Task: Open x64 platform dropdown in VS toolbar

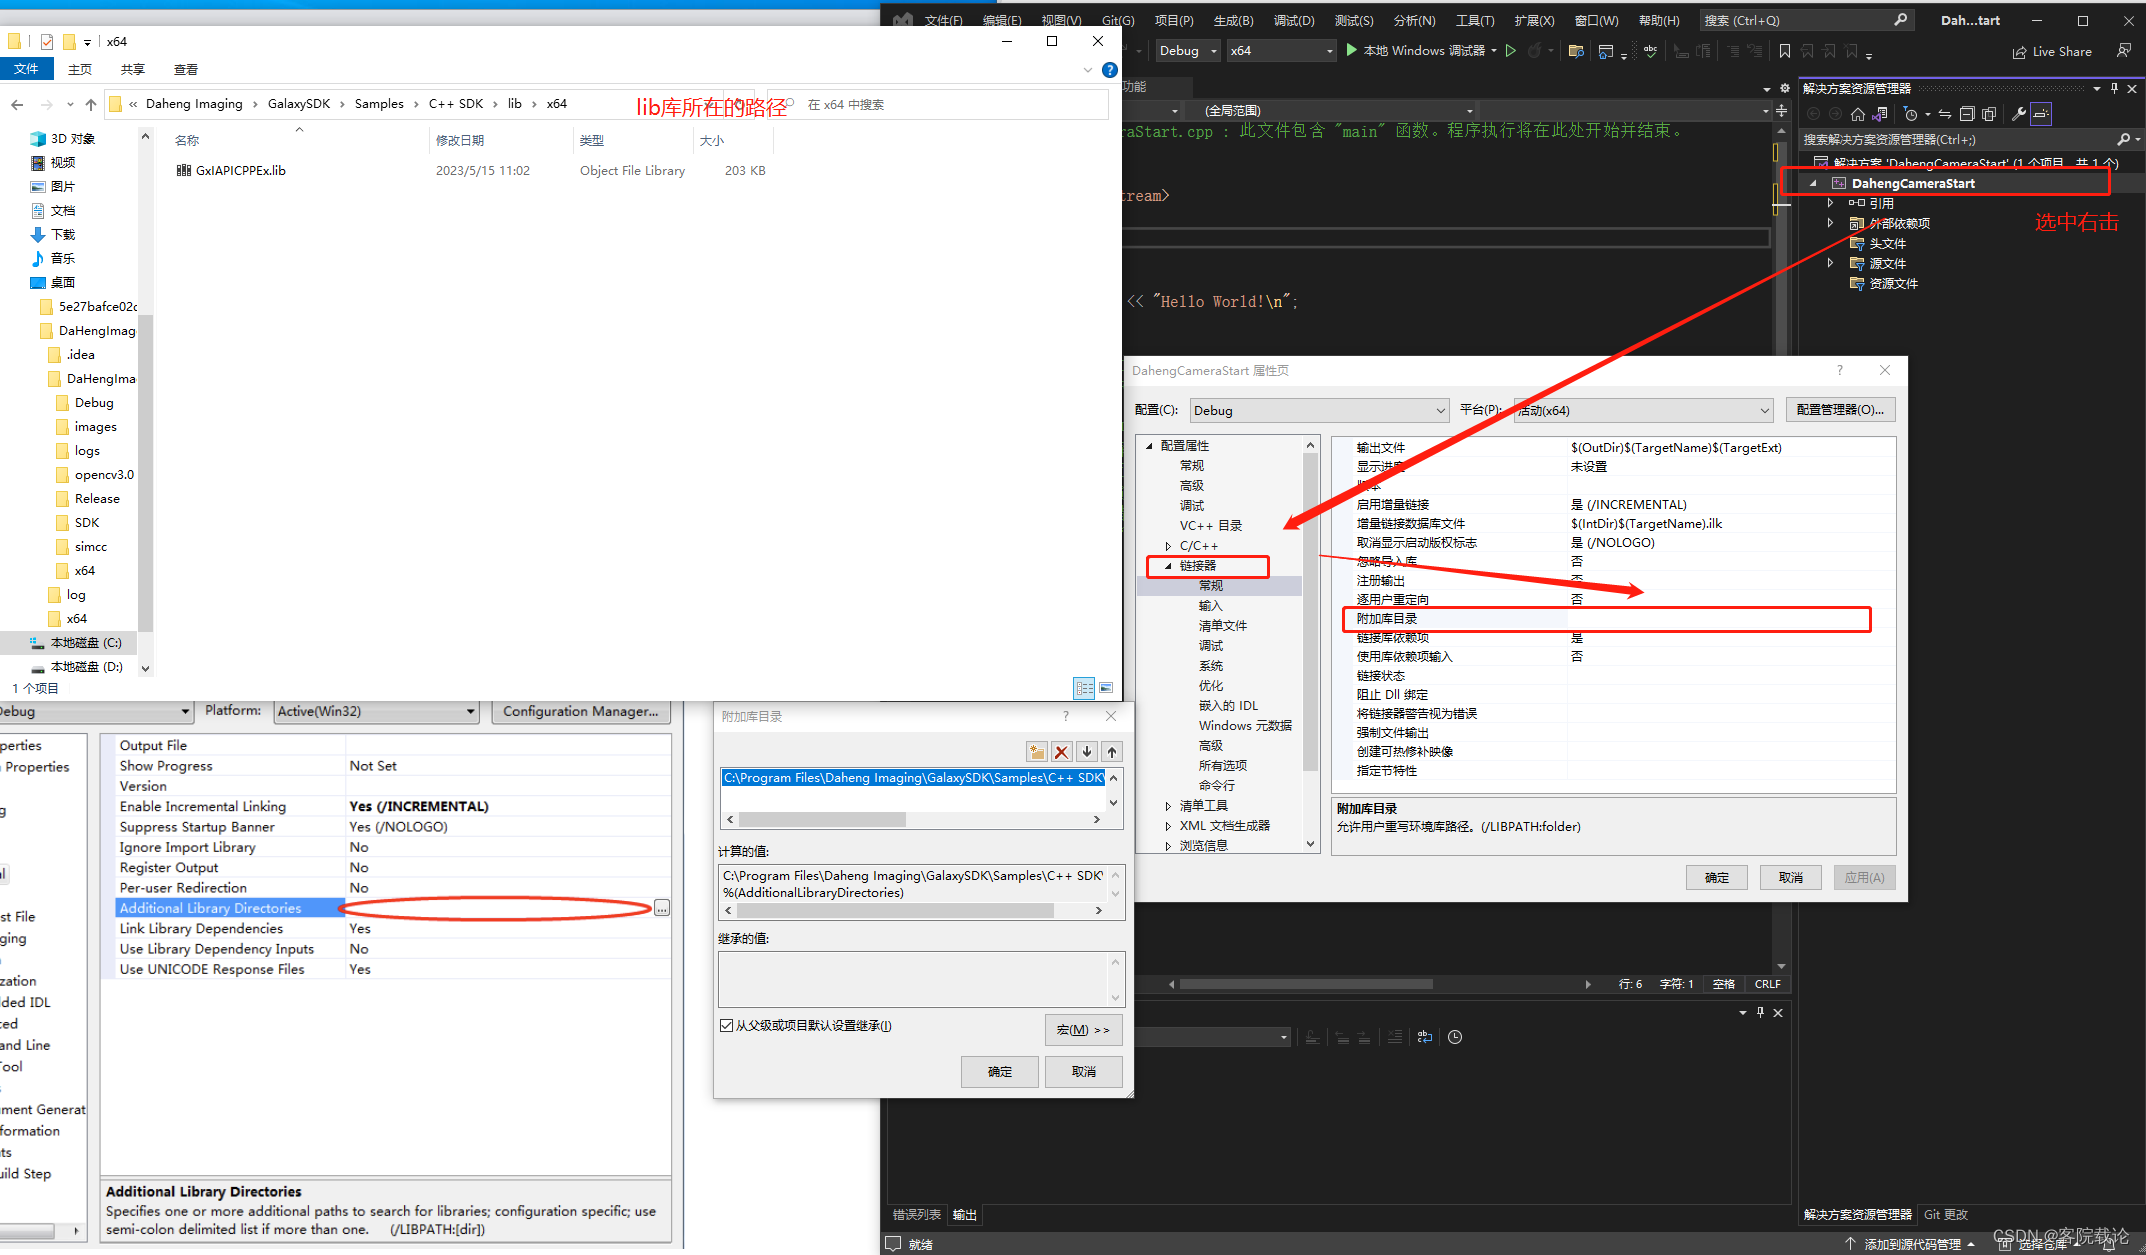Action: [1281, 51]
